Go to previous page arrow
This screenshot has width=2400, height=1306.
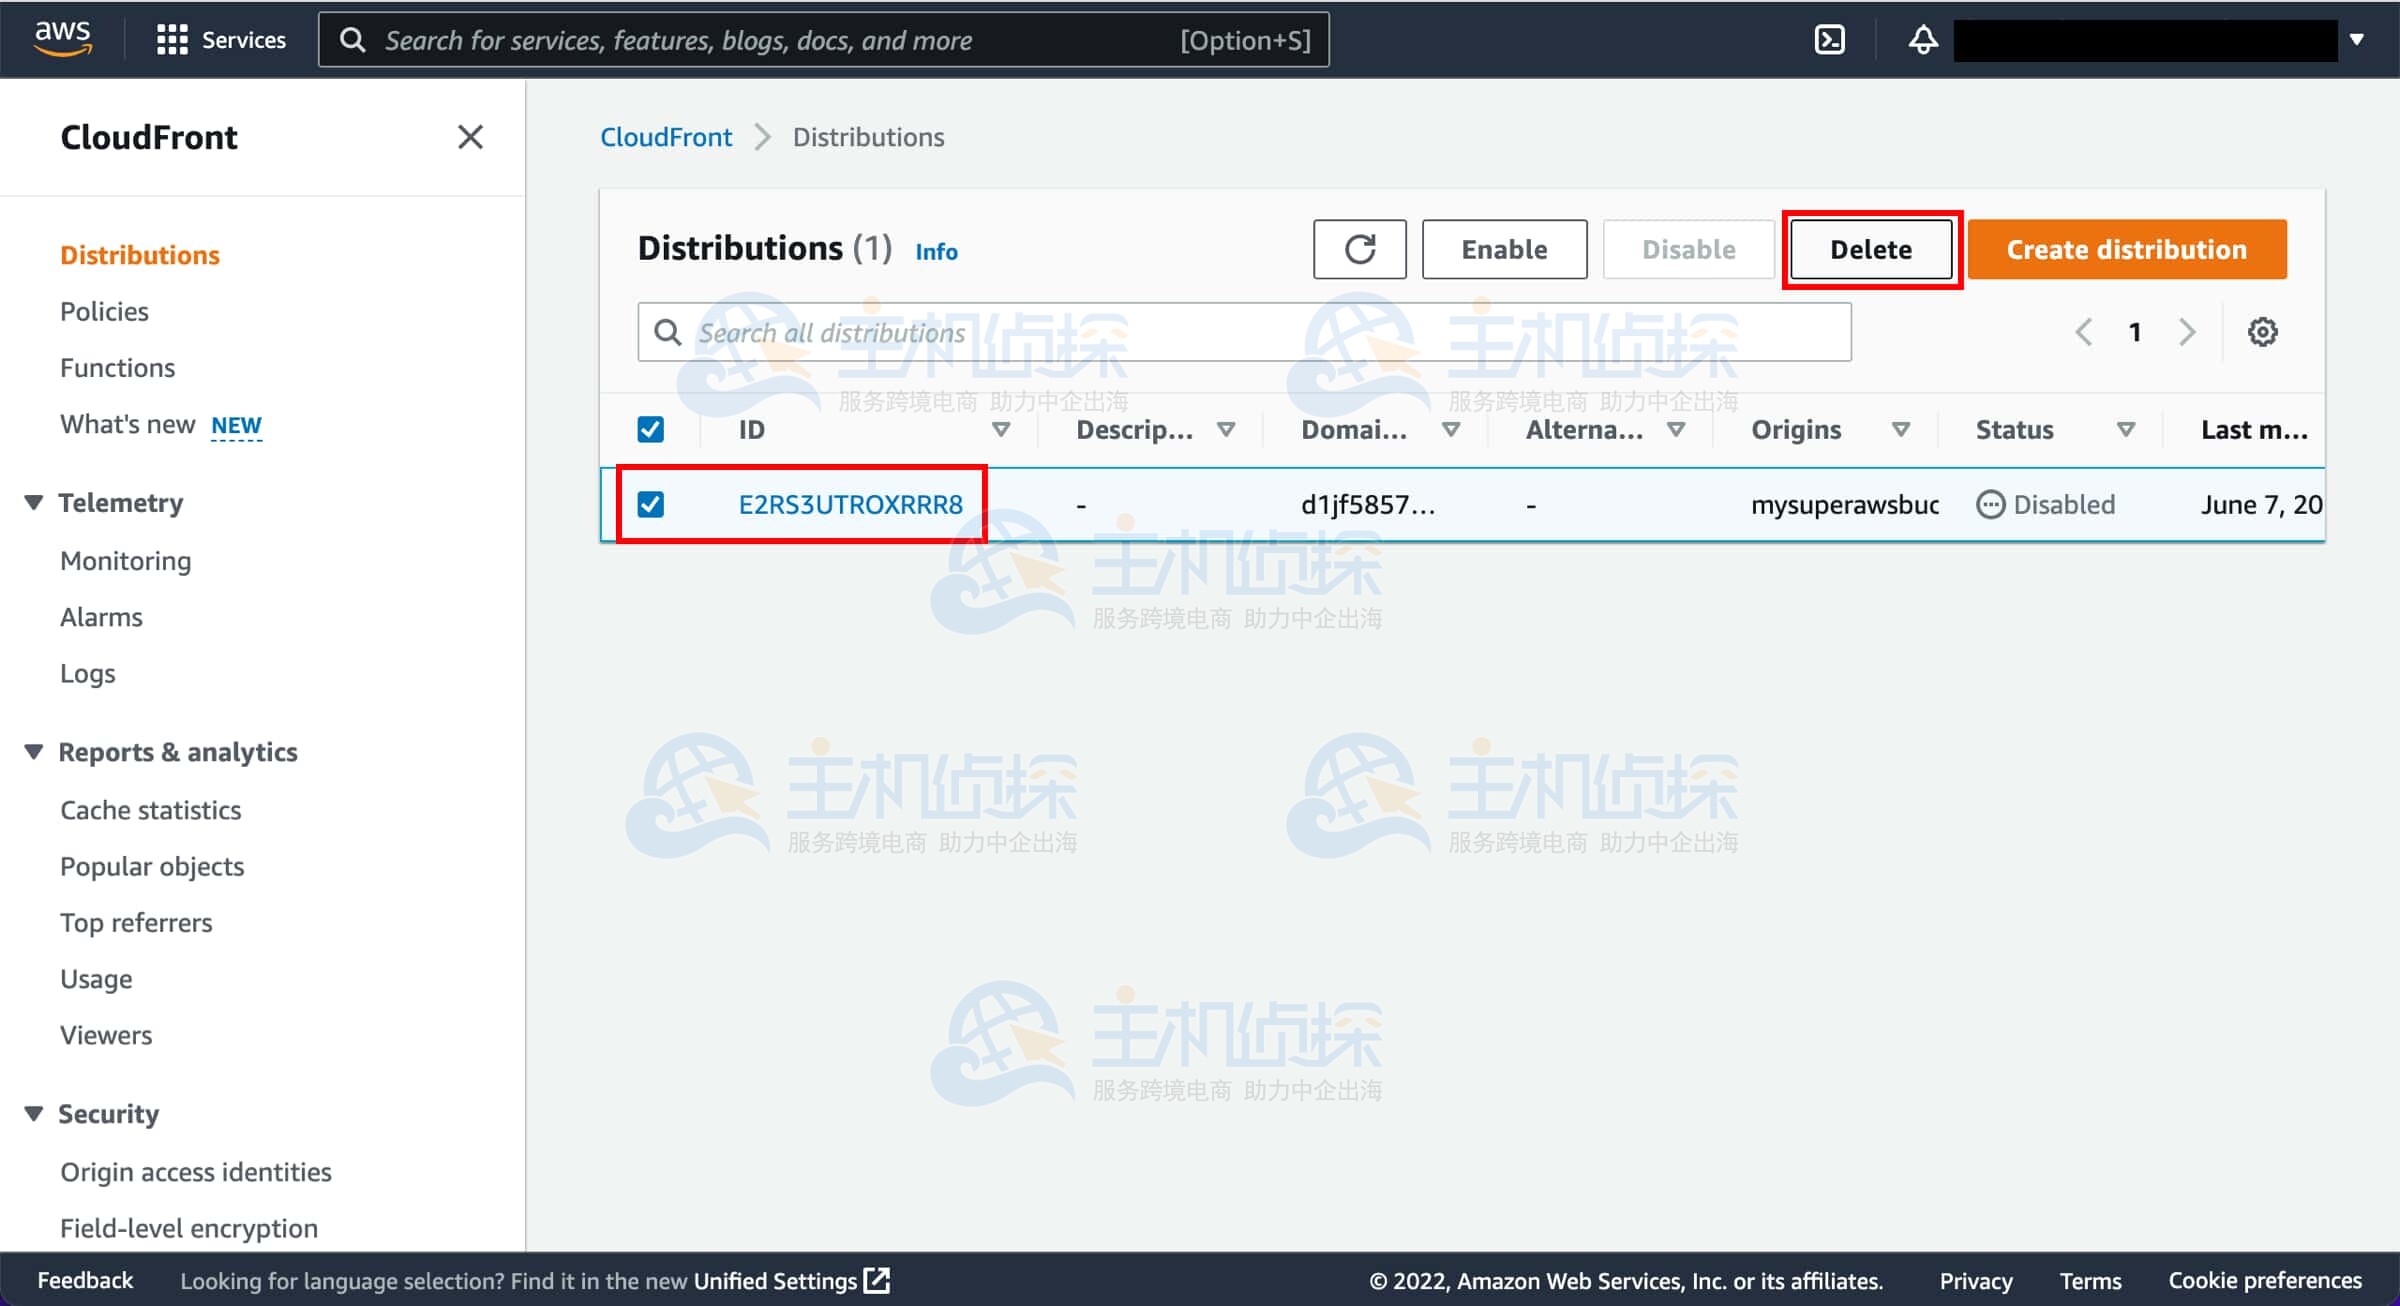(x=2084, y=332)
